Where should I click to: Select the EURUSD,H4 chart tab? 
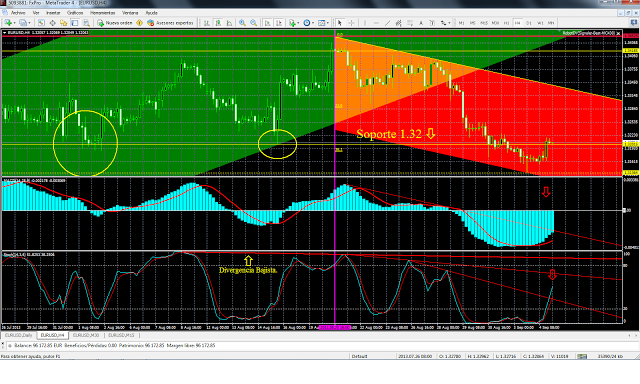[x=52, y=335]
